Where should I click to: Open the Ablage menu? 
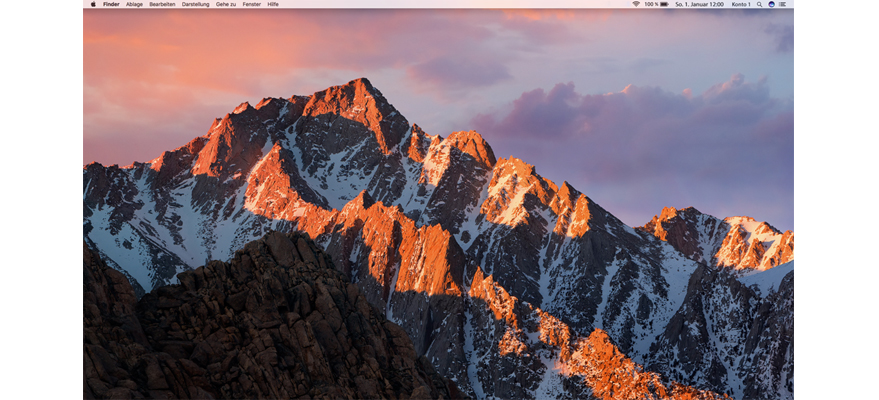pyautogui.click(x=134, y=4)
